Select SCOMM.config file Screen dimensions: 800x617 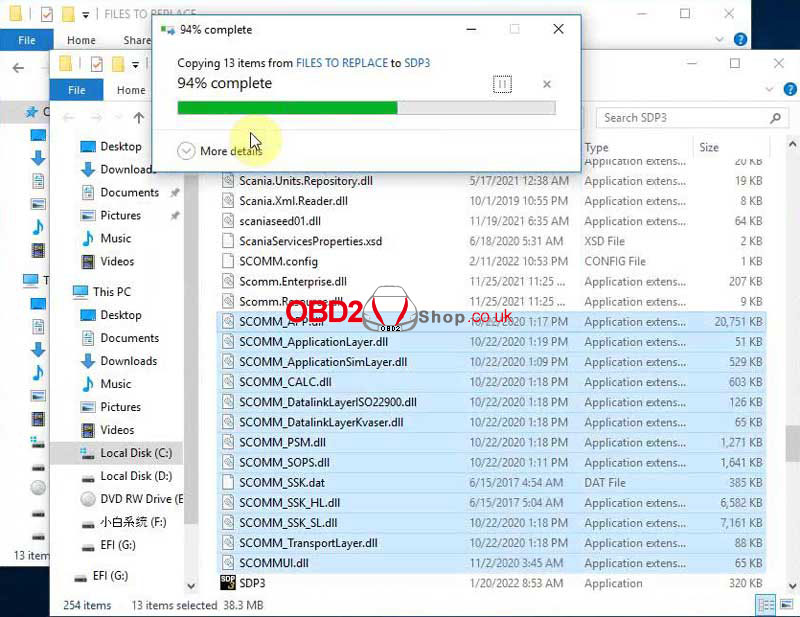click(x=278, y=261)
